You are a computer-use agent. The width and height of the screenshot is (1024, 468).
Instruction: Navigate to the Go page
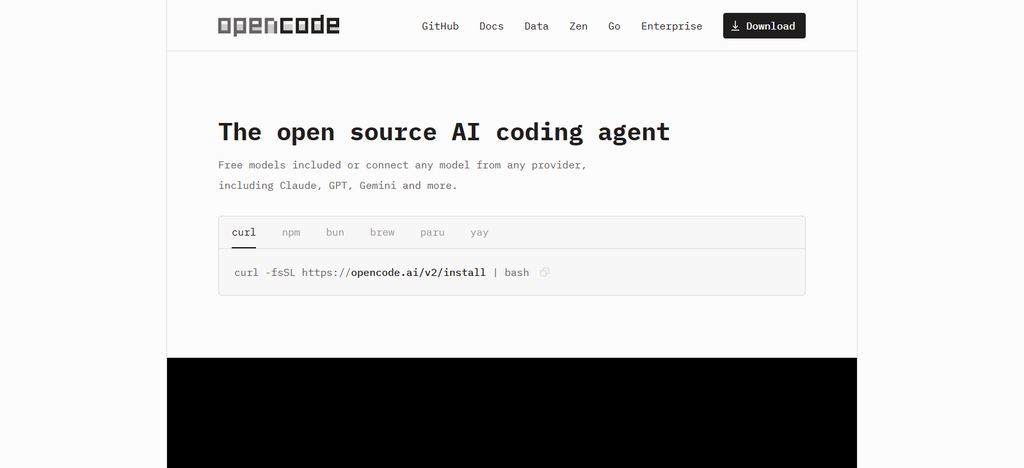tap(614, 26)
